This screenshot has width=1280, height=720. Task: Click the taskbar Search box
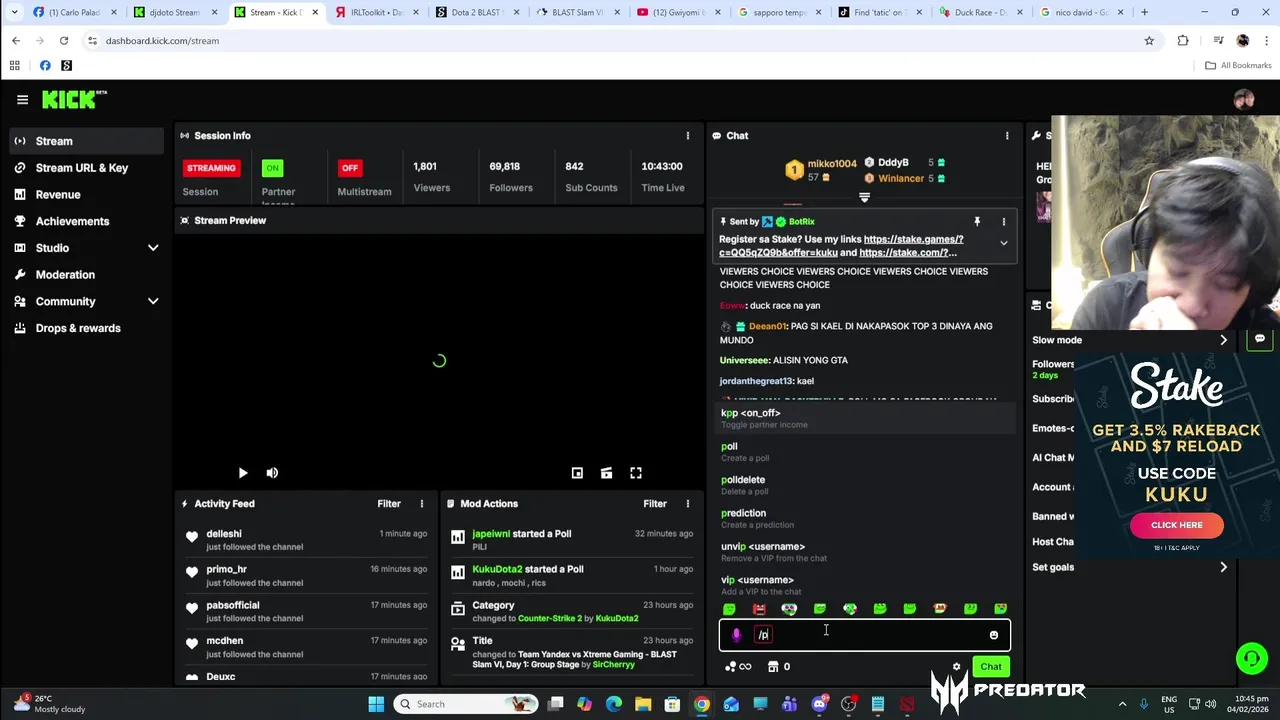tap(466, 704)
